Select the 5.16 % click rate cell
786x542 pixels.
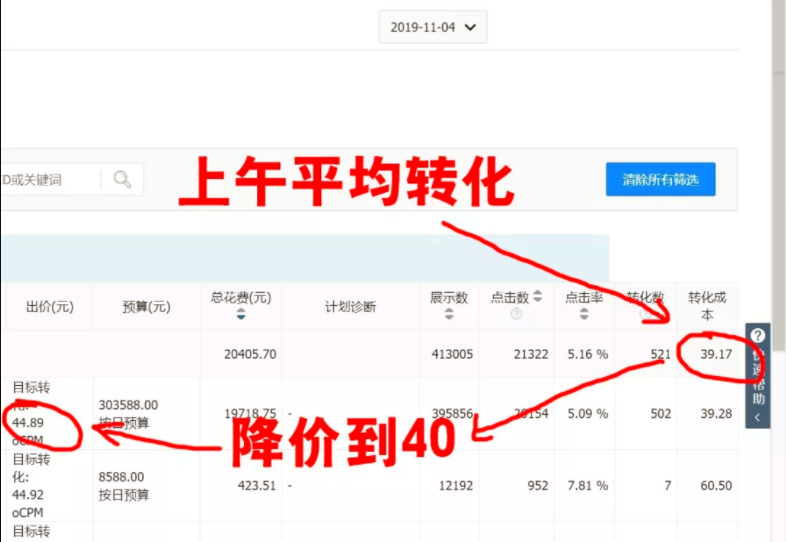587,354
